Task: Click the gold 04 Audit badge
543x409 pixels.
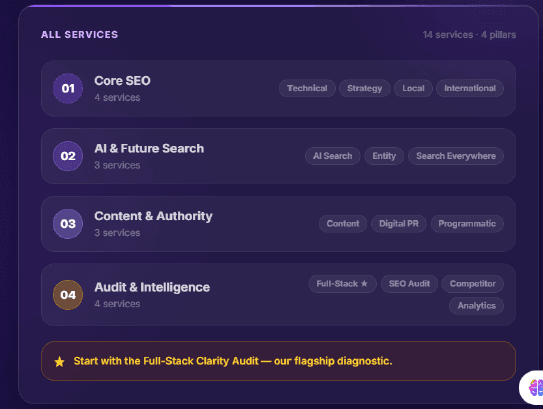Action: click(x=68, y=295)
